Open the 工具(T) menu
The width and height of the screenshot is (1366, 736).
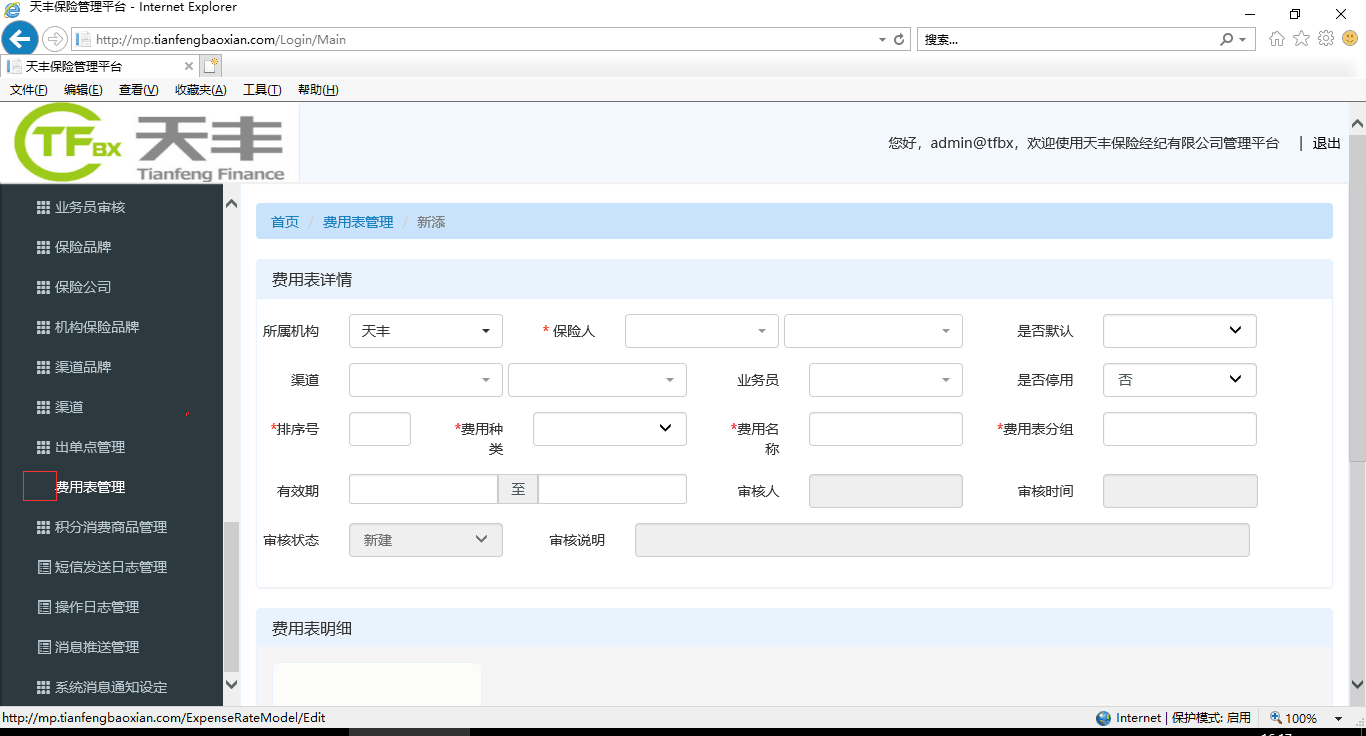click(x=262, y=90)
